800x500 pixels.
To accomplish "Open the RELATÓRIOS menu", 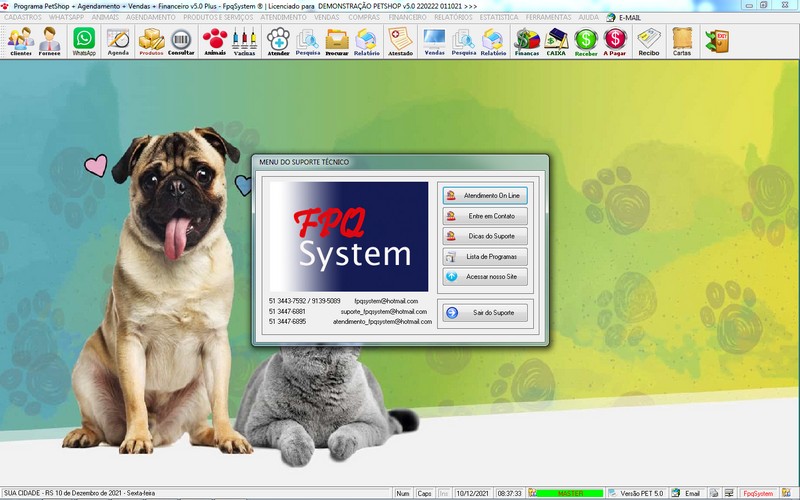I will coord(453,17).
